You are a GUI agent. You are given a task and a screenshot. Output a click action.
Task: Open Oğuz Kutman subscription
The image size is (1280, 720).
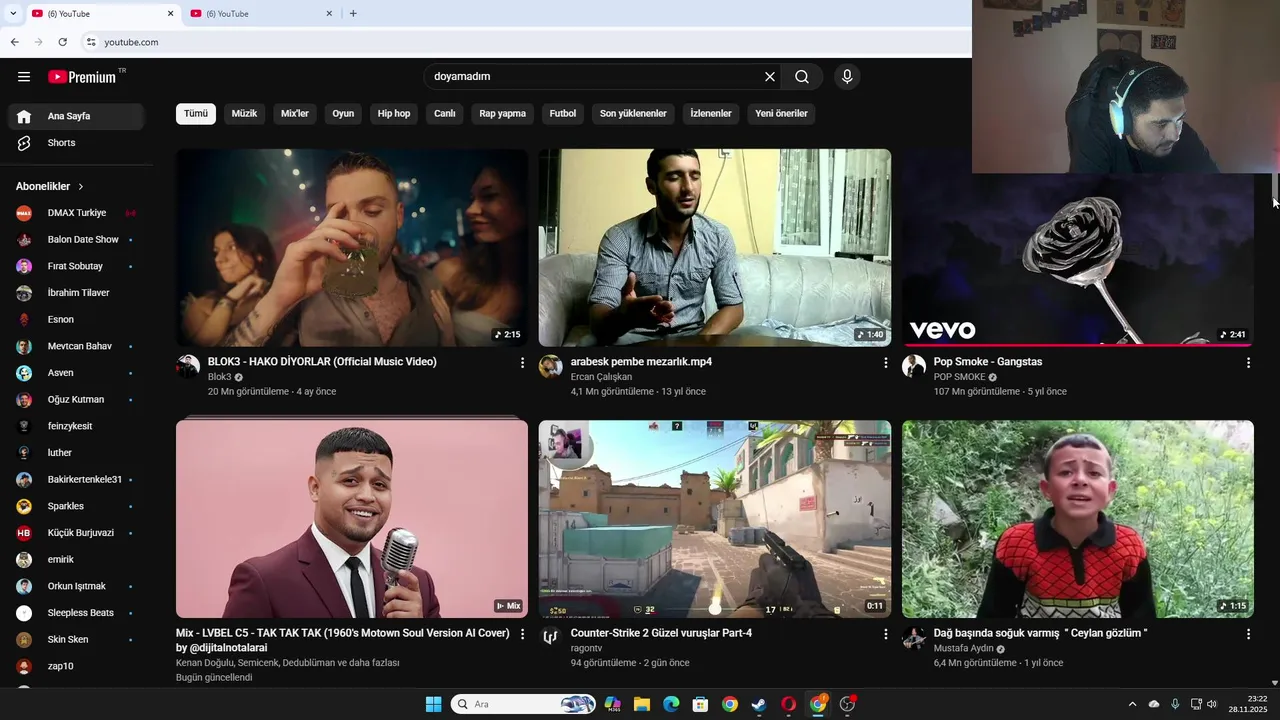click(x=76, y=400)
